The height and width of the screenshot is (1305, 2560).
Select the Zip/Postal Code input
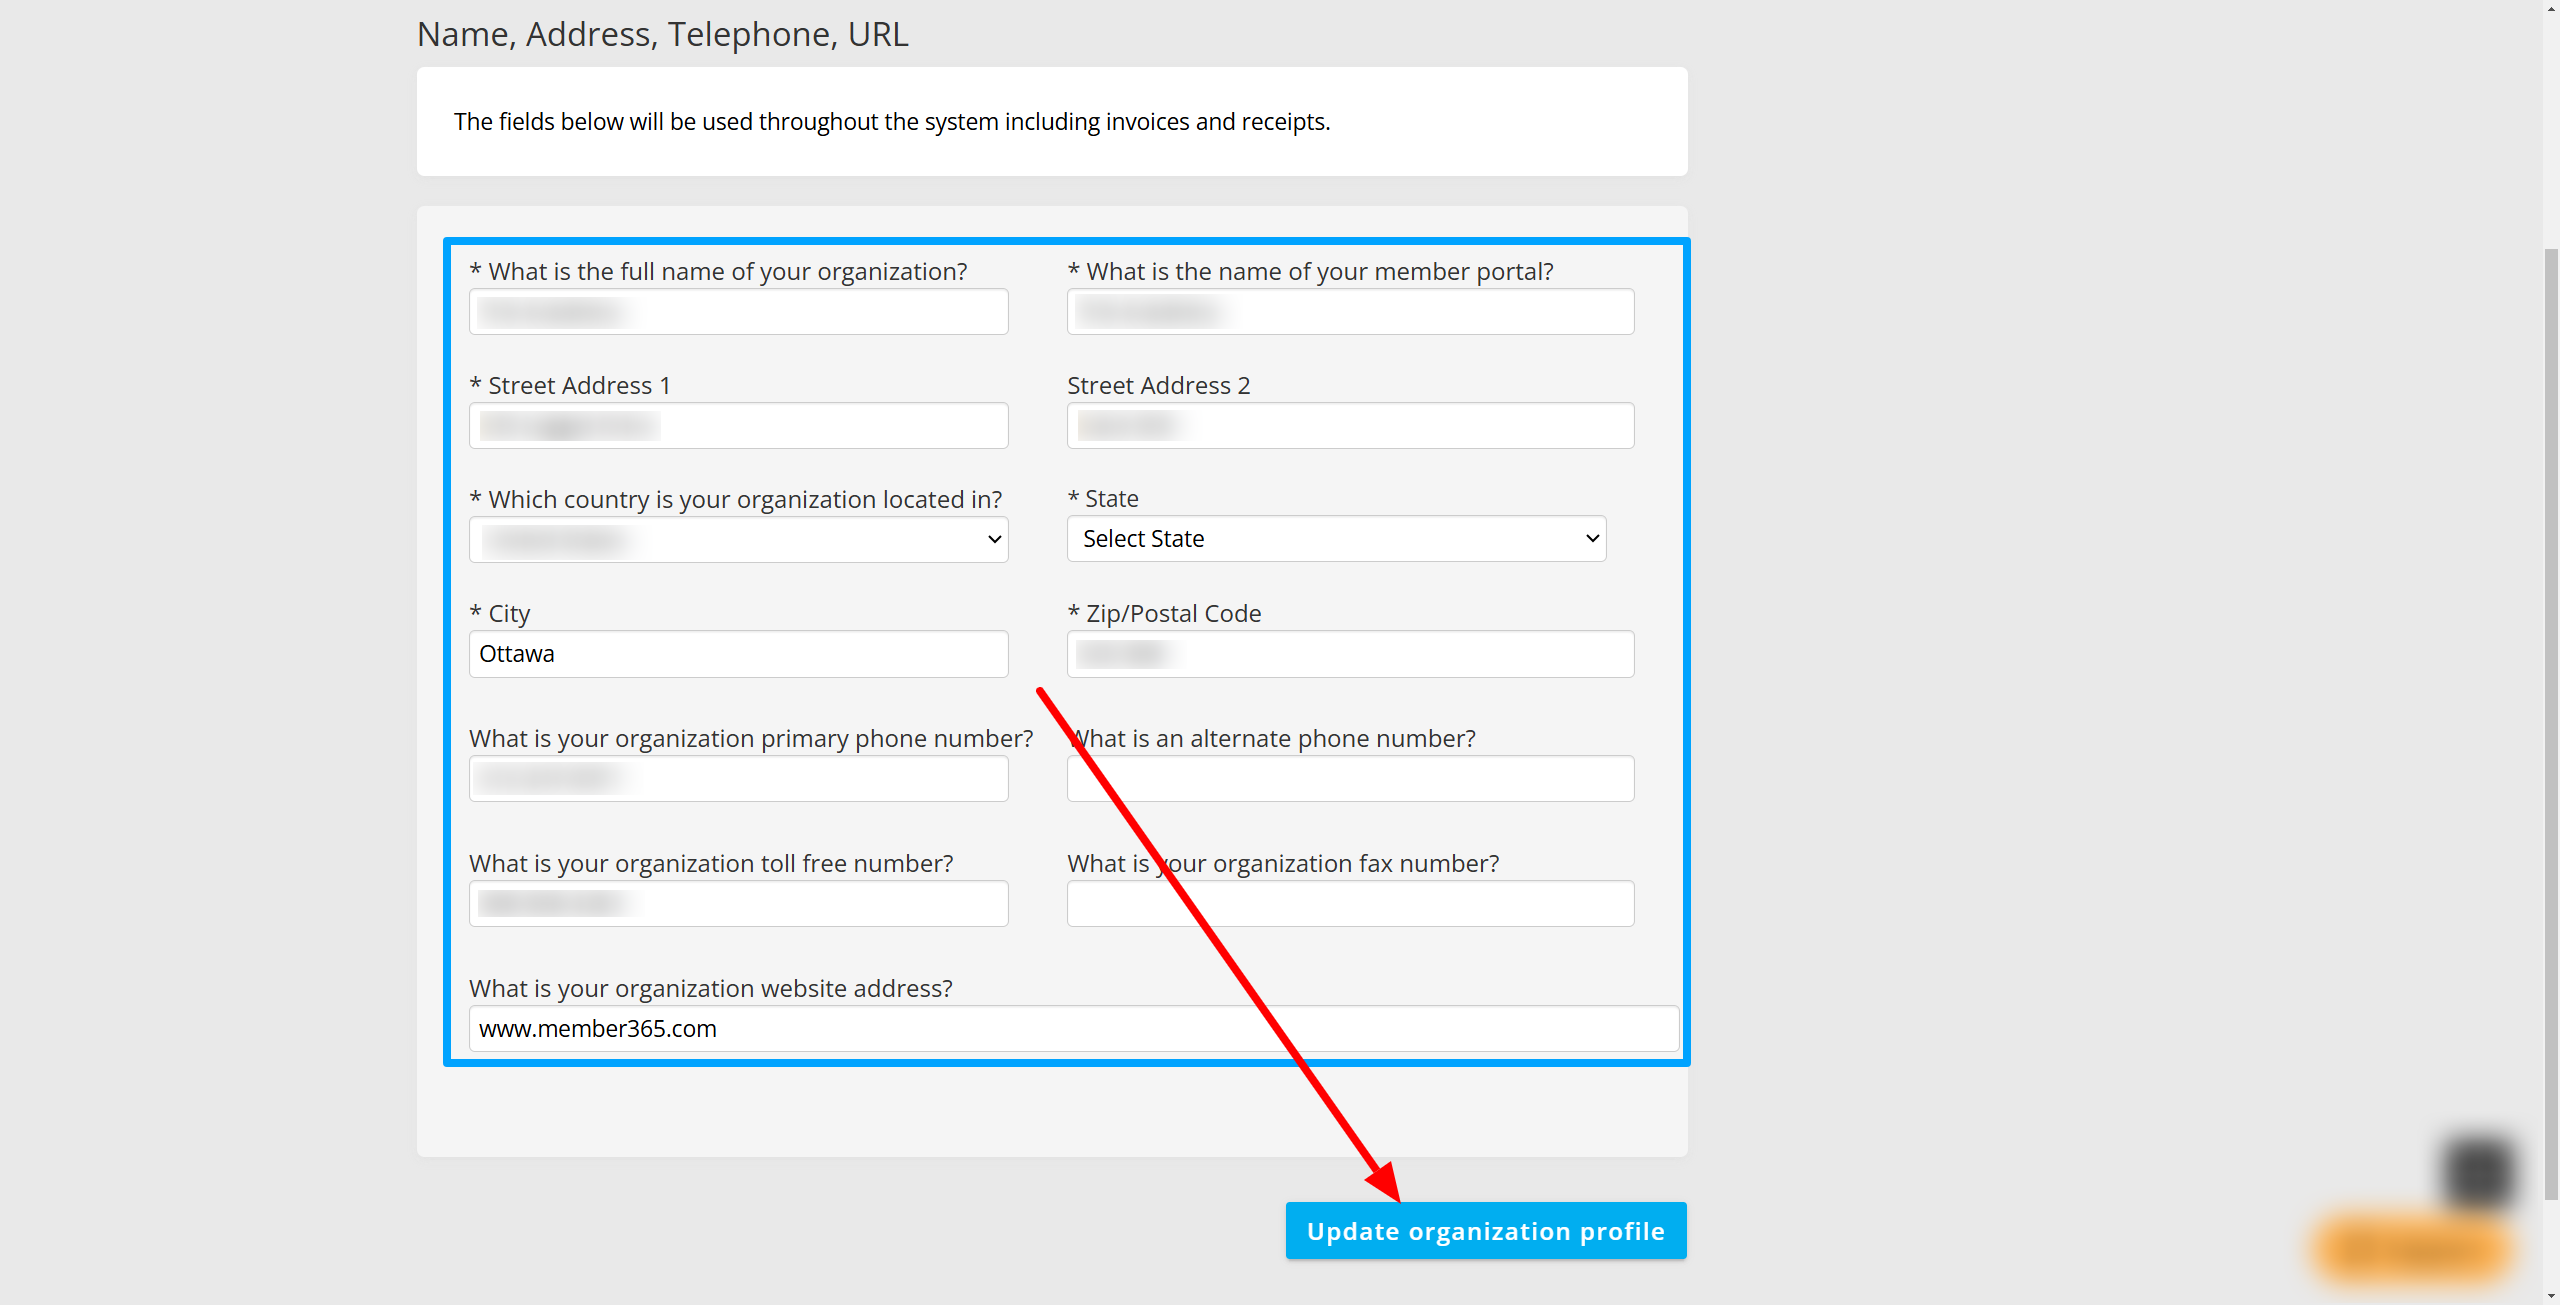(1351, 654)
